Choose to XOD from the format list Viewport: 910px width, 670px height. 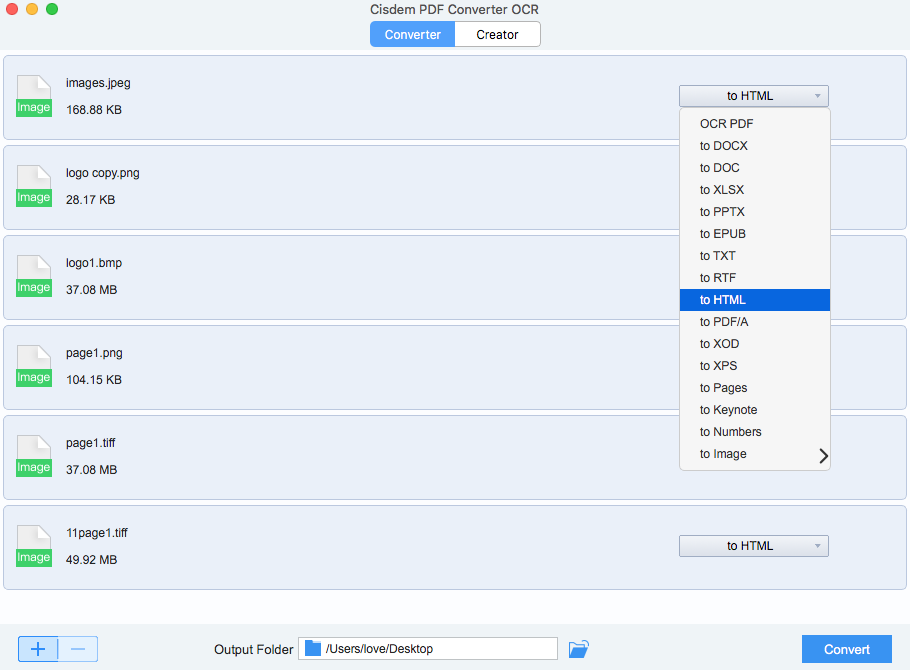coord(754,344)
